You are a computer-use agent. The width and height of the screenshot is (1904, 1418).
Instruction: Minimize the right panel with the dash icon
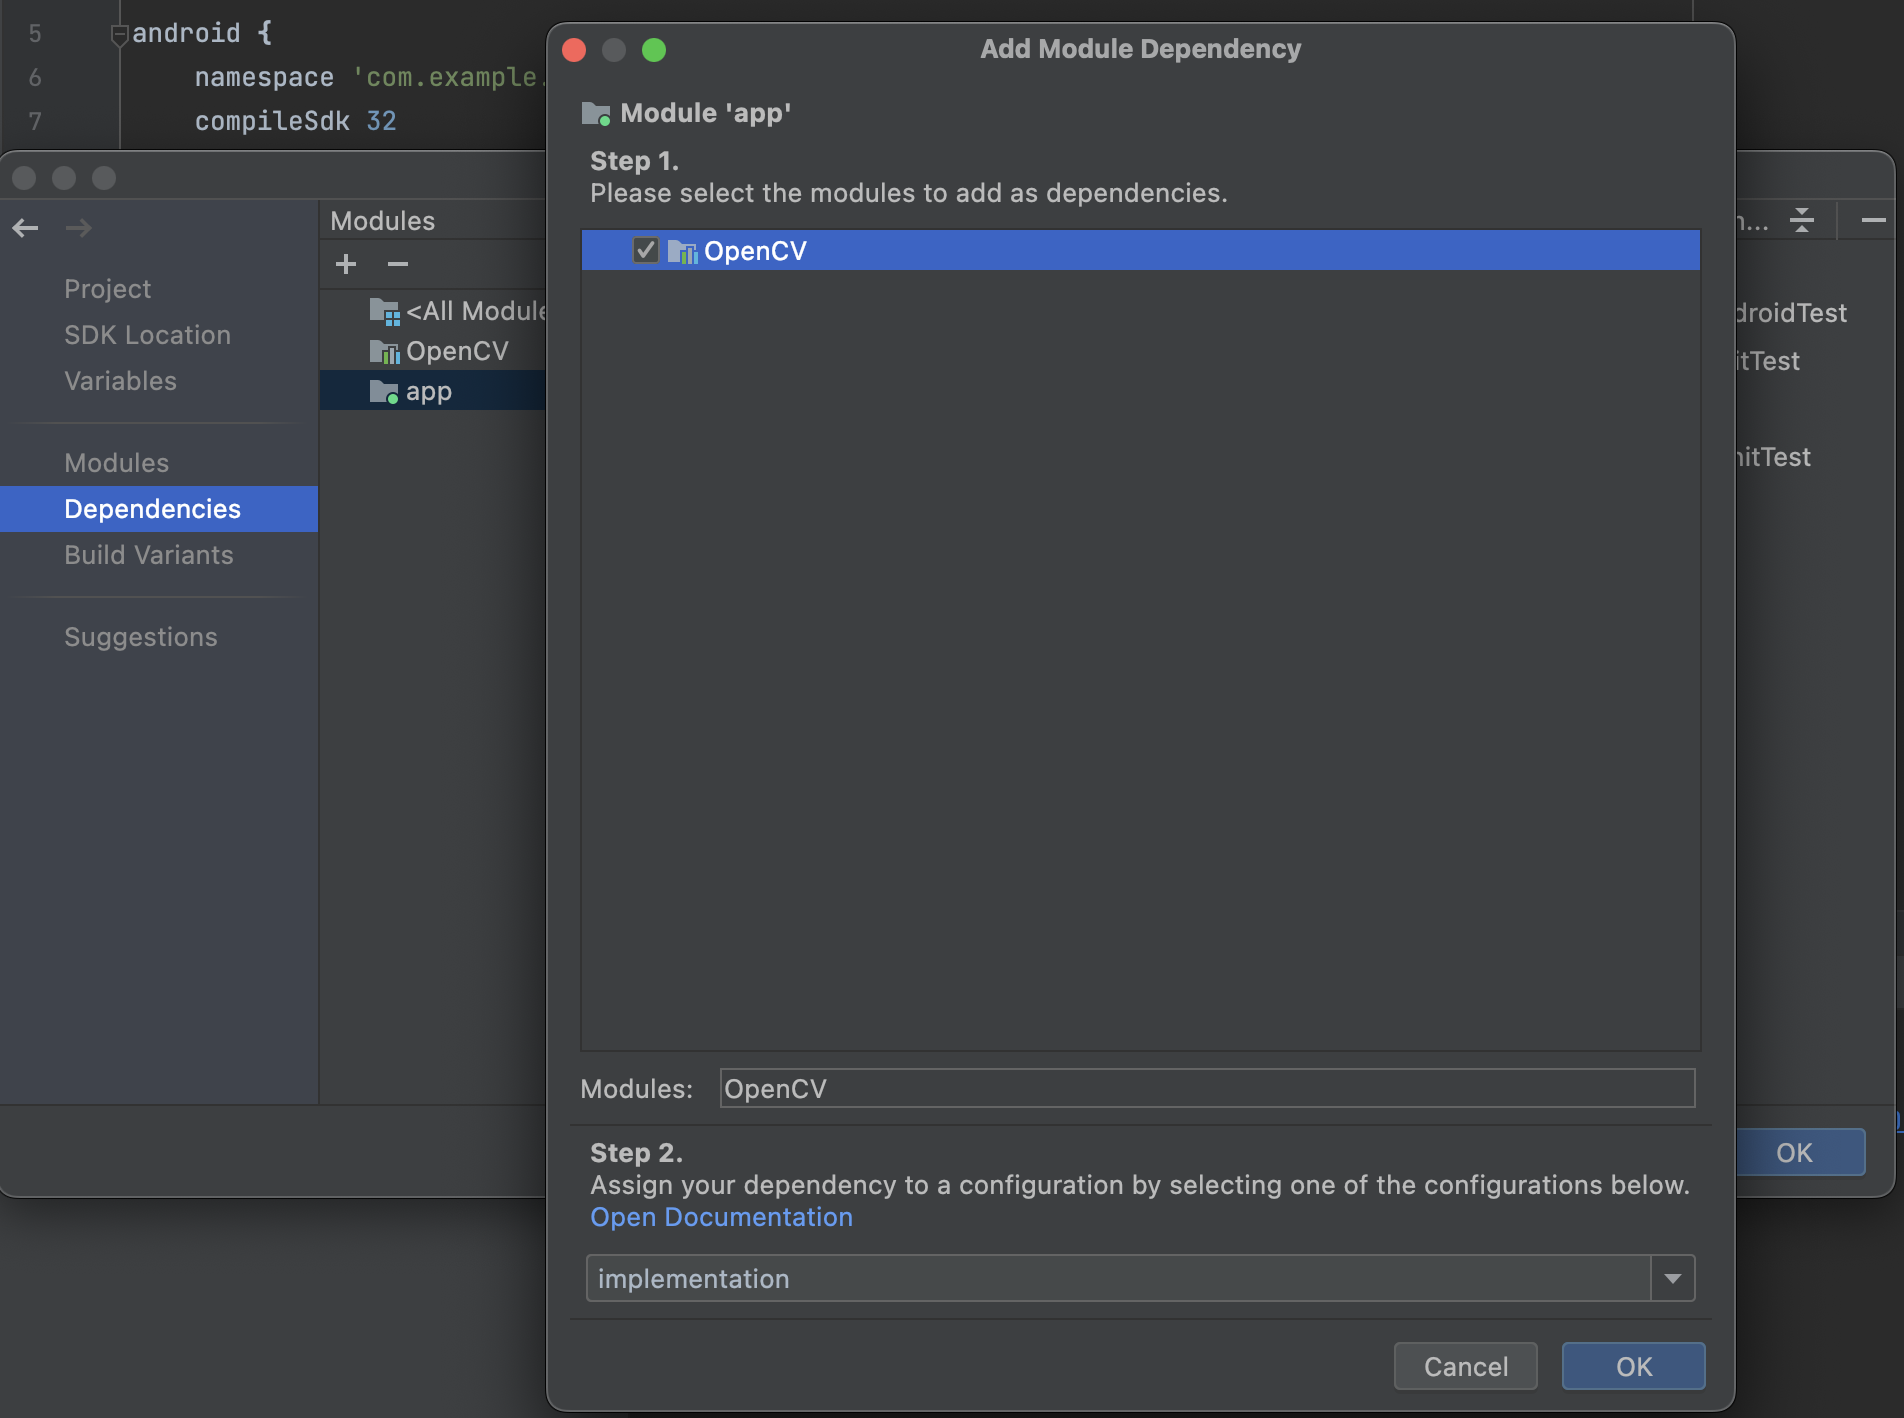[1874, 220]
